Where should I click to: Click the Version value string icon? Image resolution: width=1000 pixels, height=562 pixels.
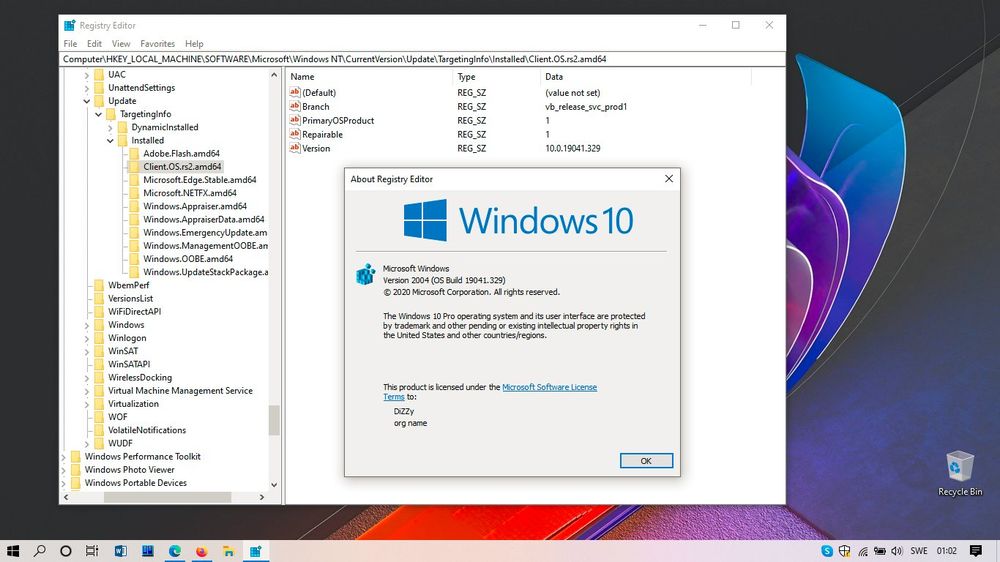[295, 148]
